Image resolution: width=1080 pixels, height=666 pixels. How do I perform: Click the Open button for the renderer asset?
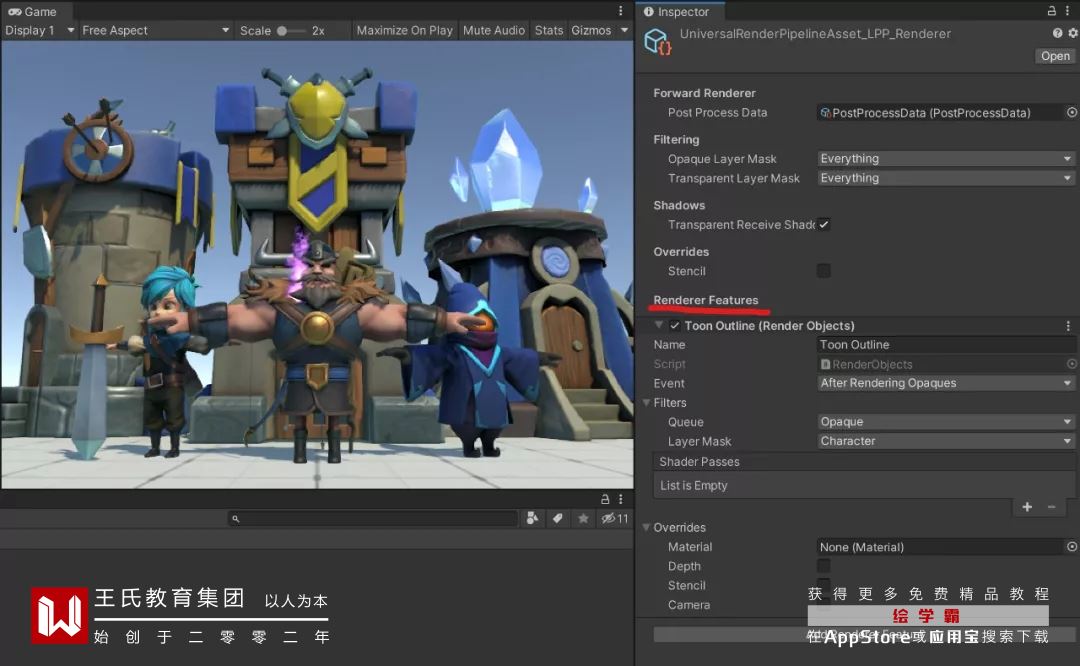[x=1055, y=56]
